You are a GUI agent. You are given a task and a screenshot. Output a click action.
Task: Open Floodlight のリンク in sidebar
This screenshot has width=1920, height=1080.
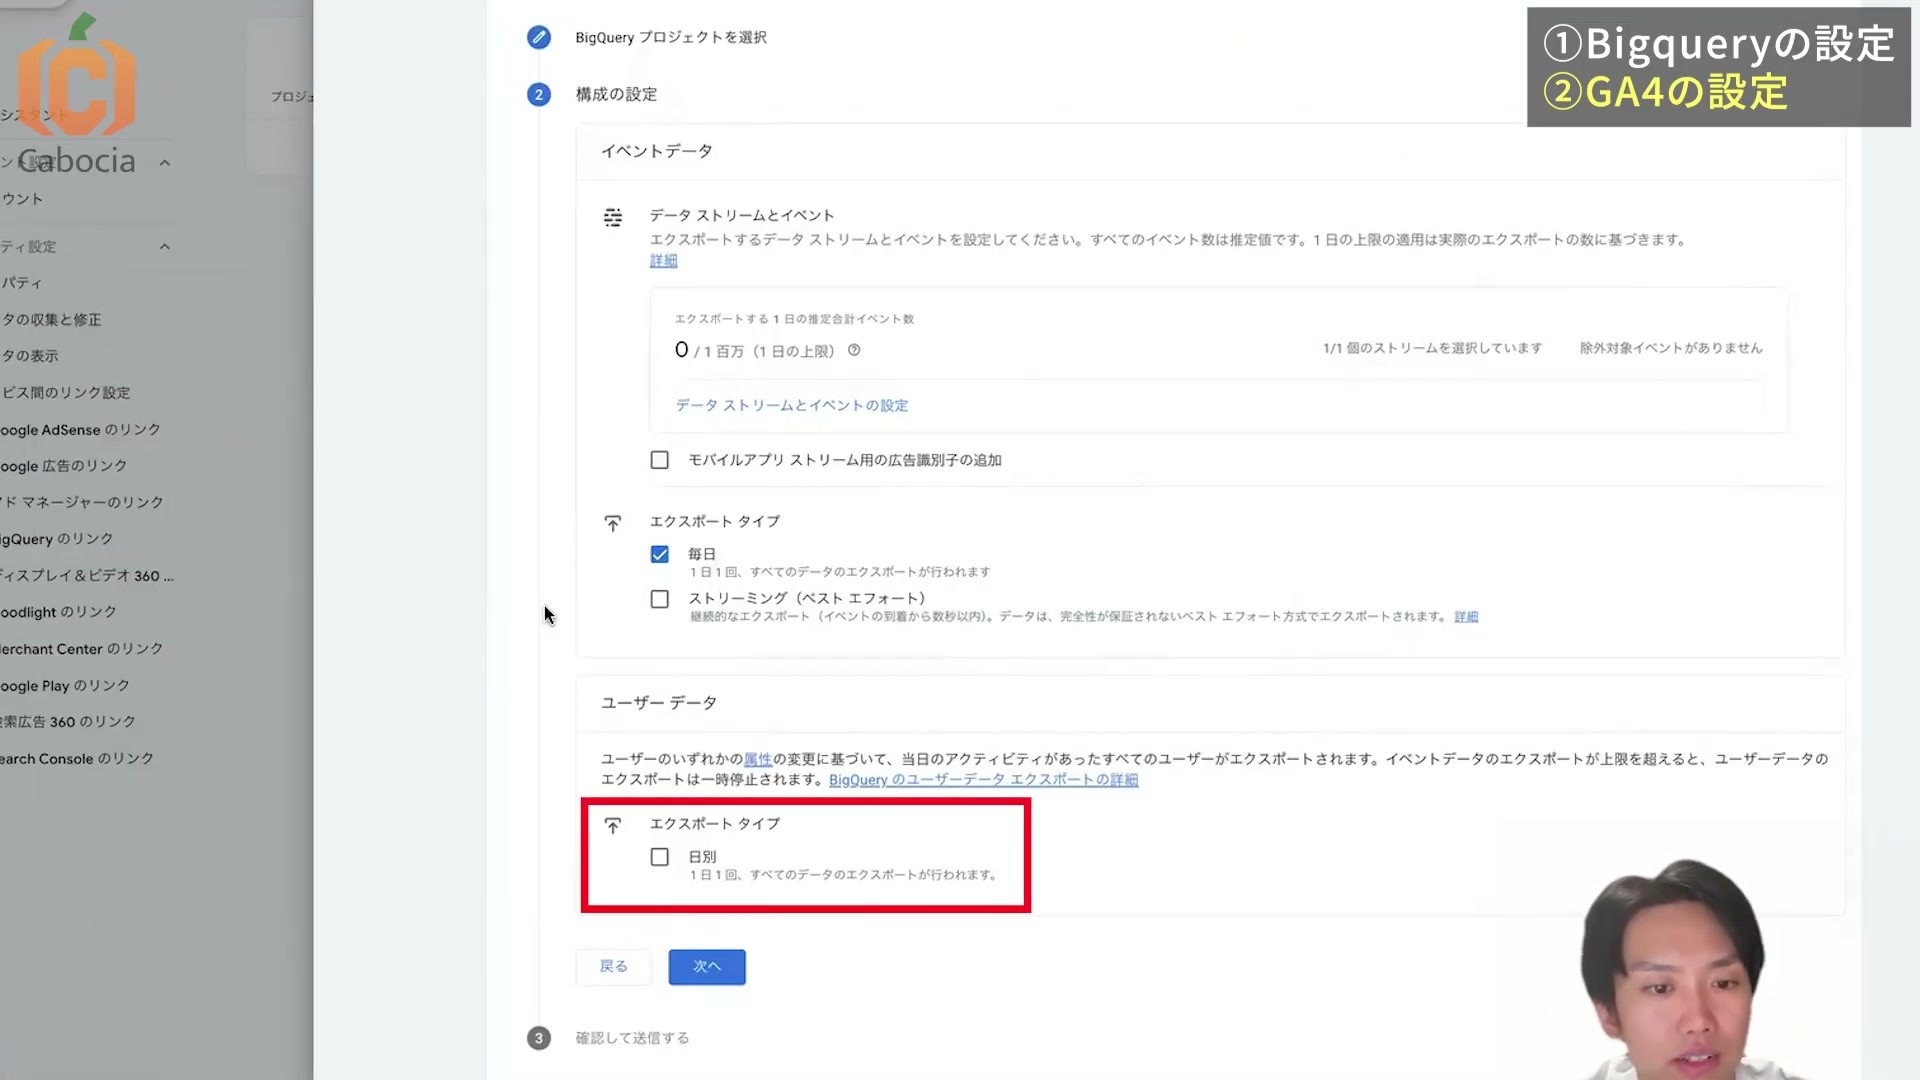pyautogui.click(x=59, y=612)
